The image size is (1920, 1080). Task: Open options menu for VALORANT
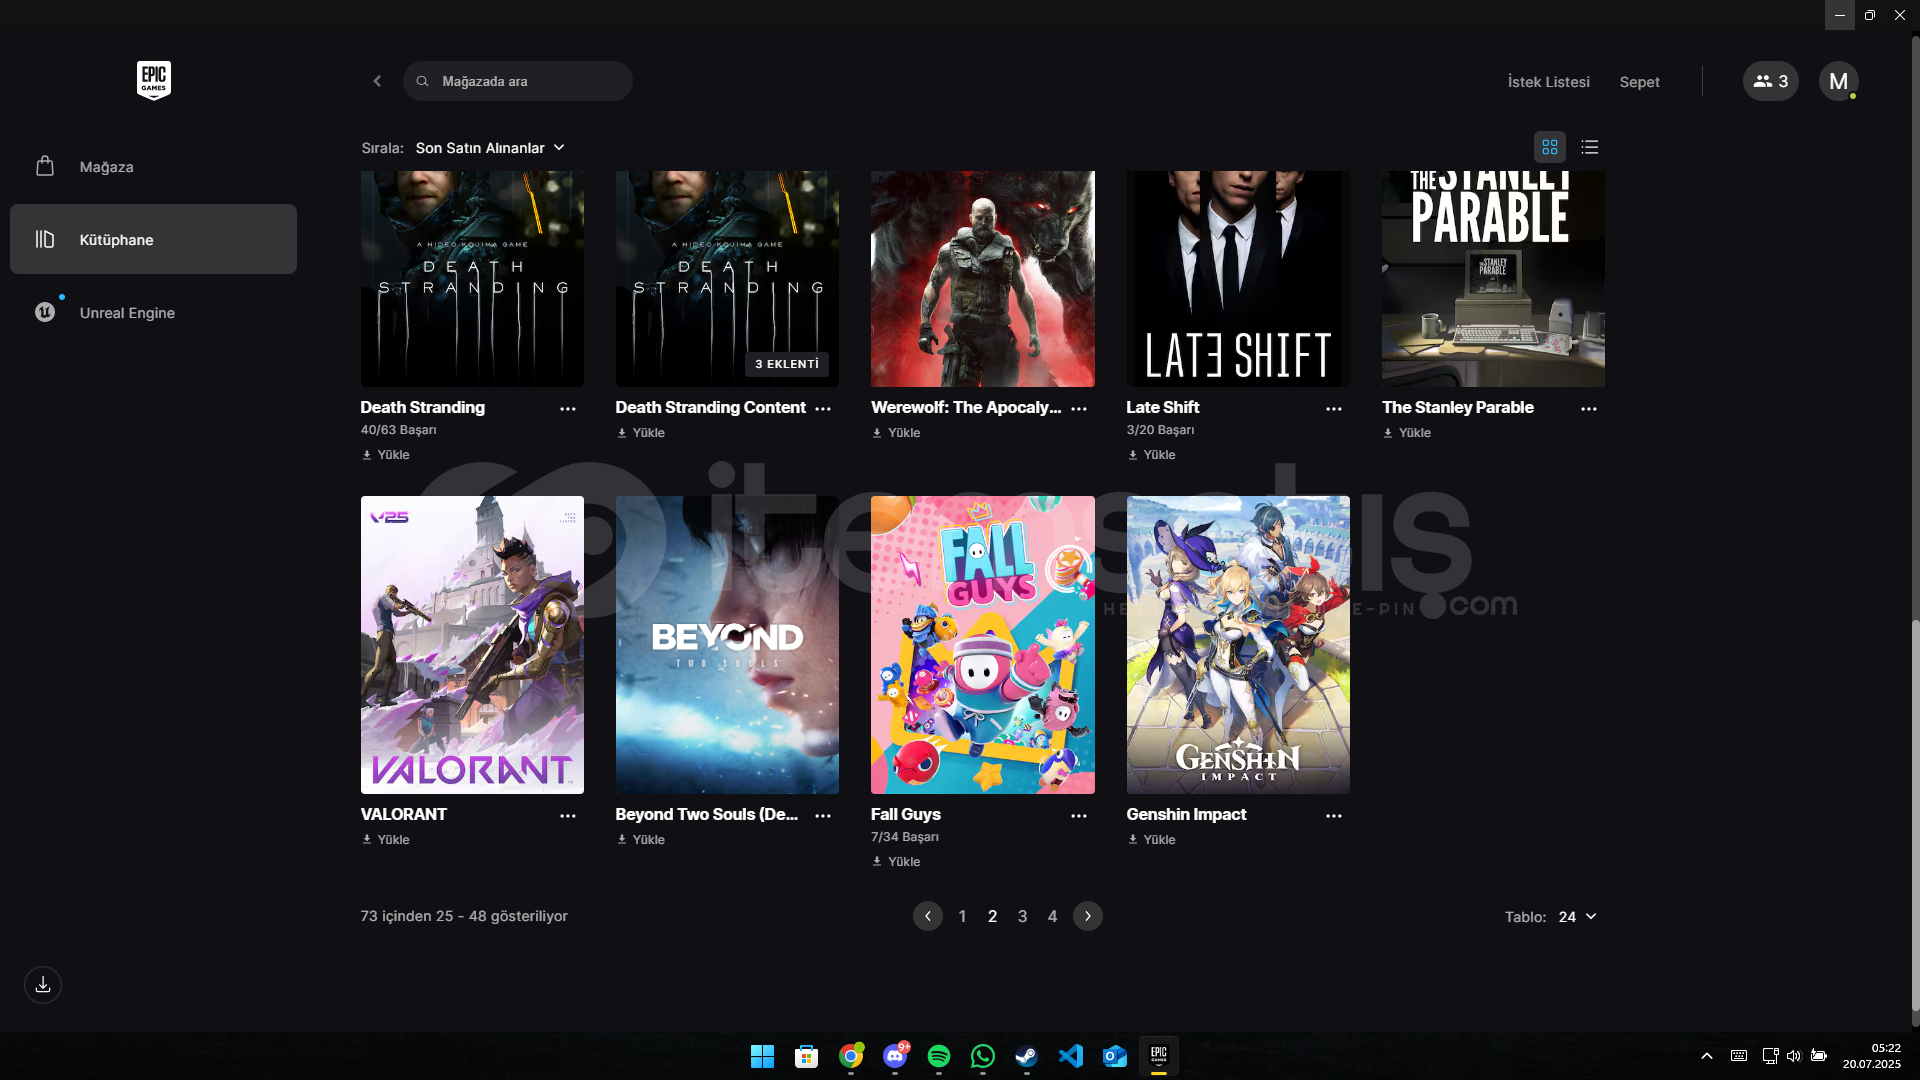coord(568,816)
